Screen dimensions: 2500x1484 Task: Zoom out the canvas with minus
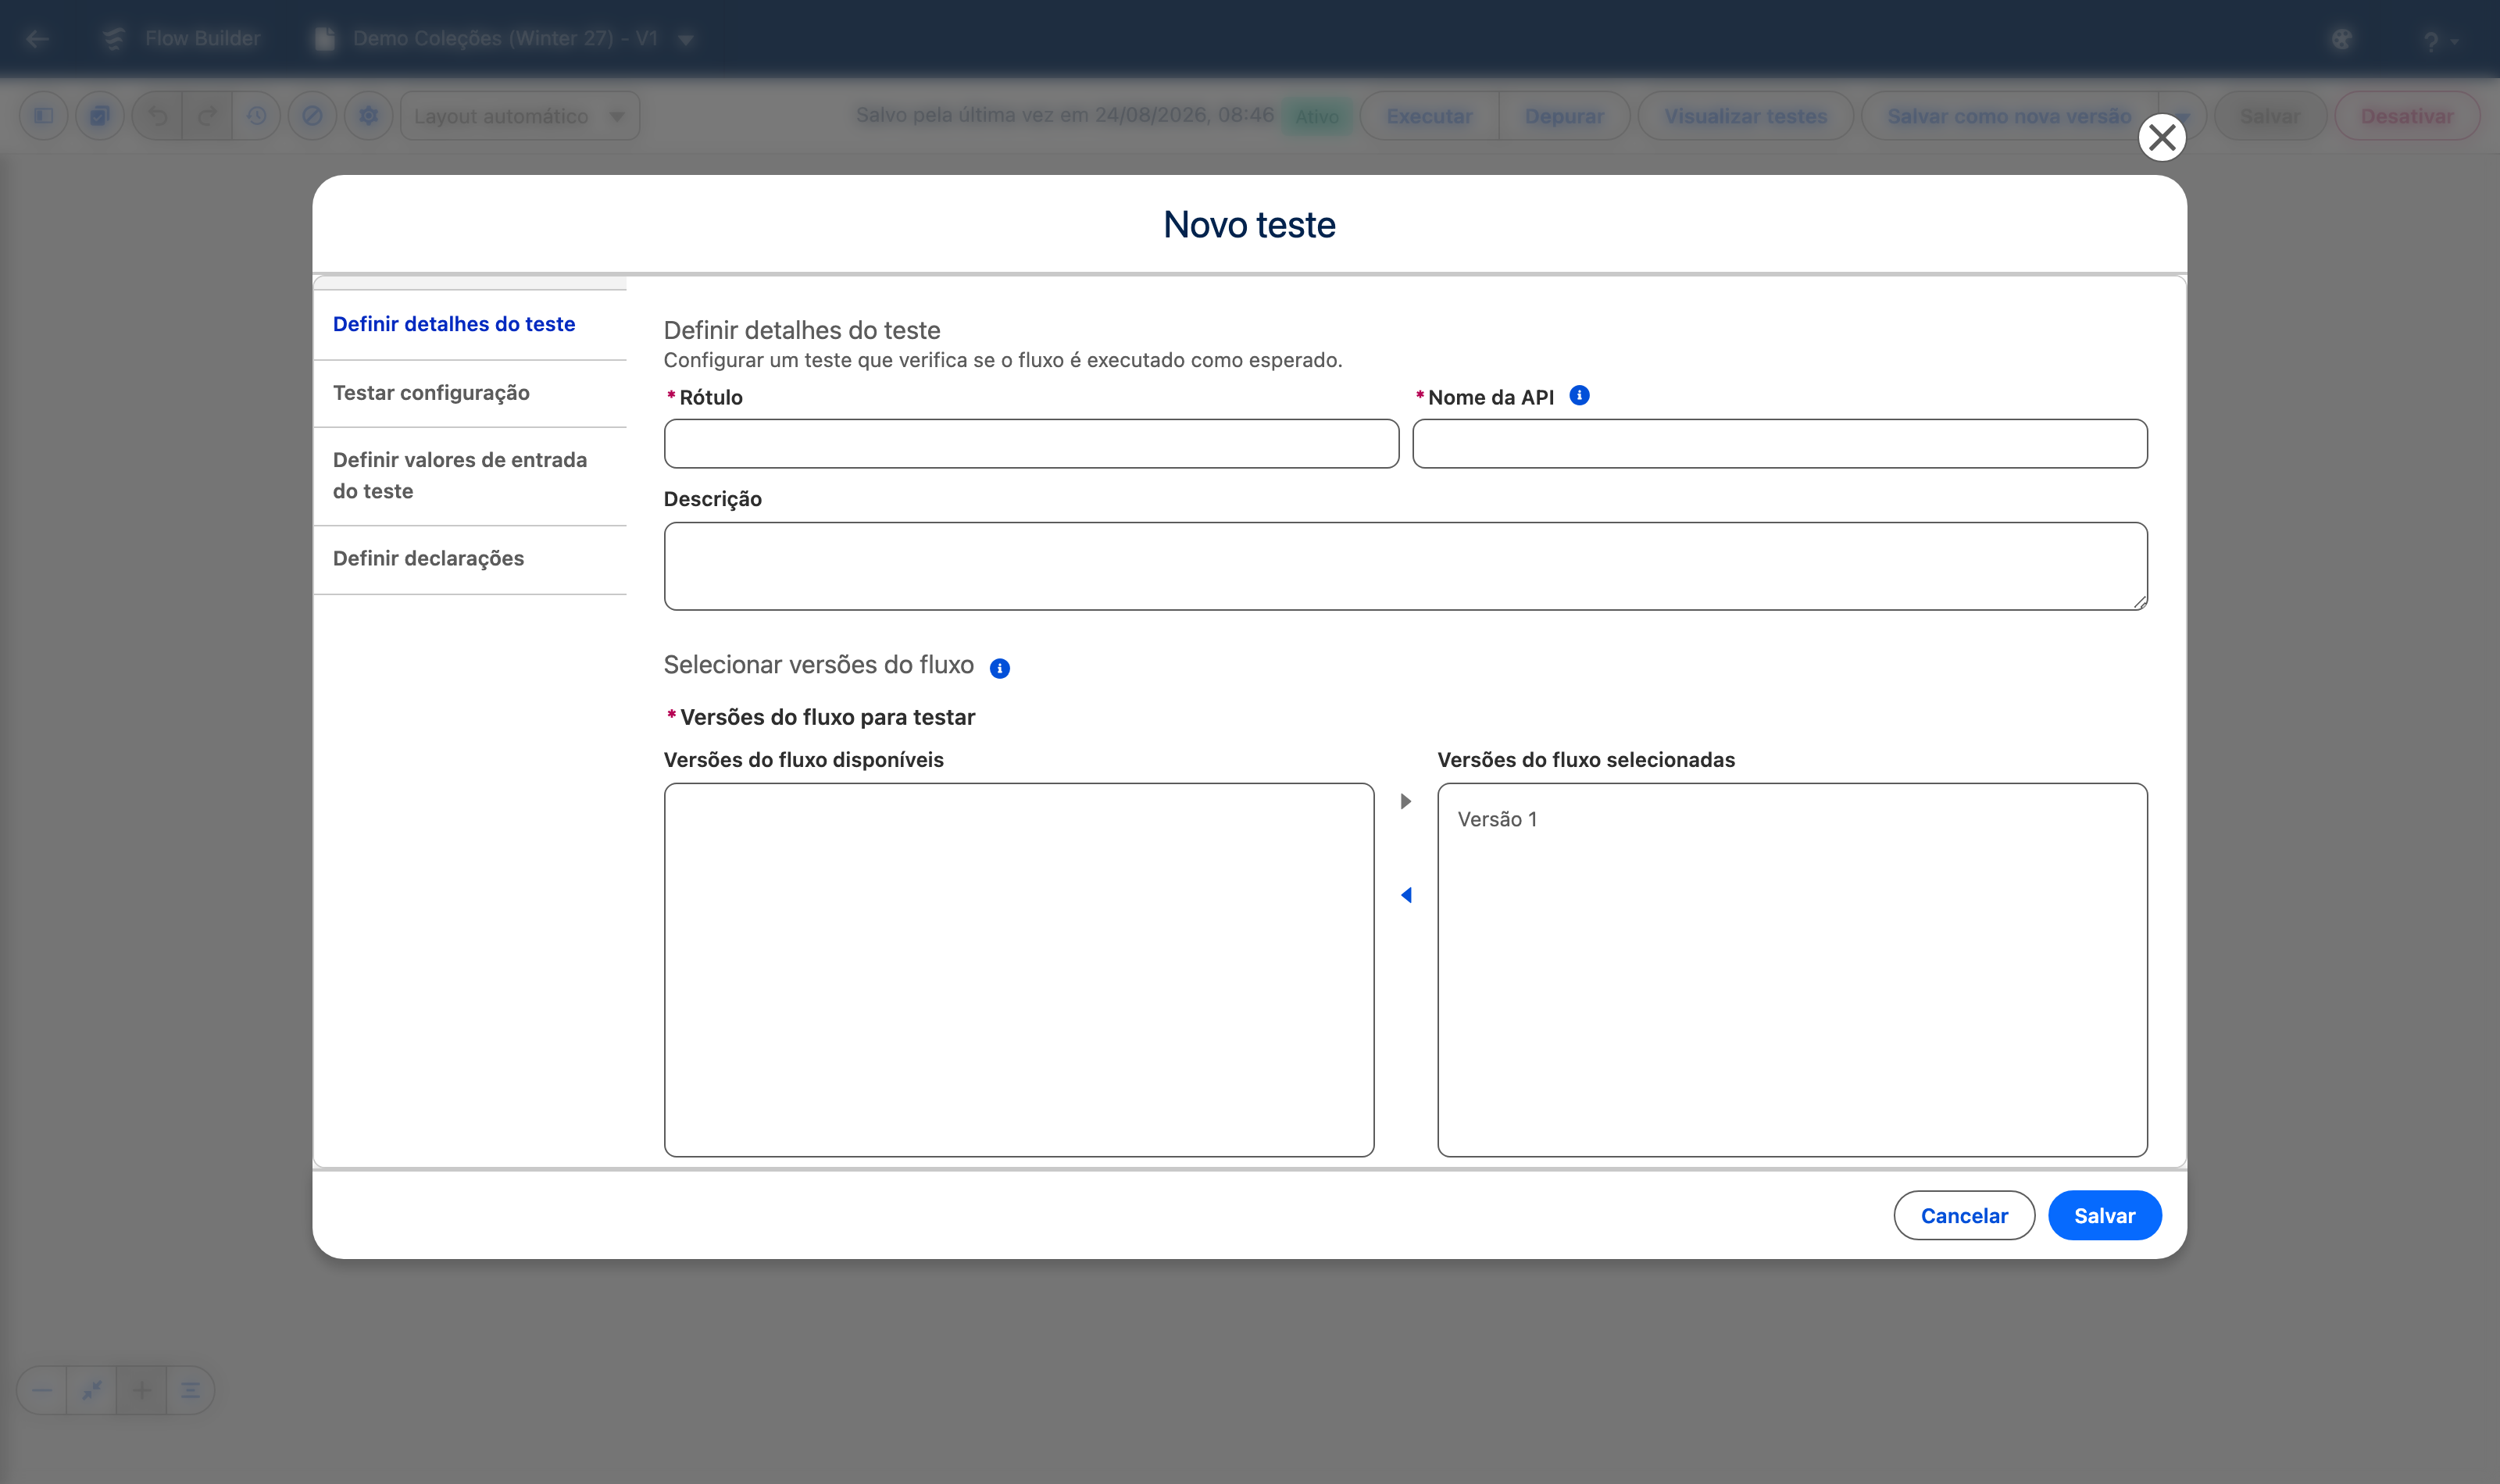tap(42, 1390)
